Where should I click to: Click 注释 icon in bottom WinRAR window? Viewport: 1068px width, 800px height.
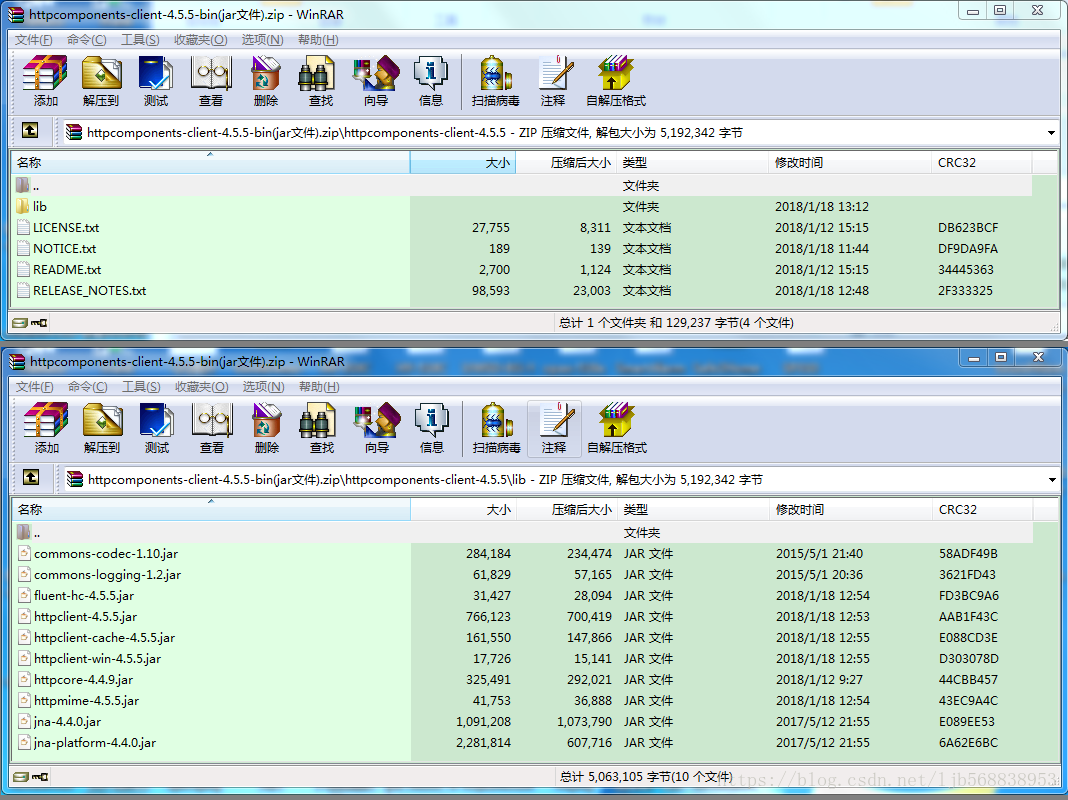(554, 428)
